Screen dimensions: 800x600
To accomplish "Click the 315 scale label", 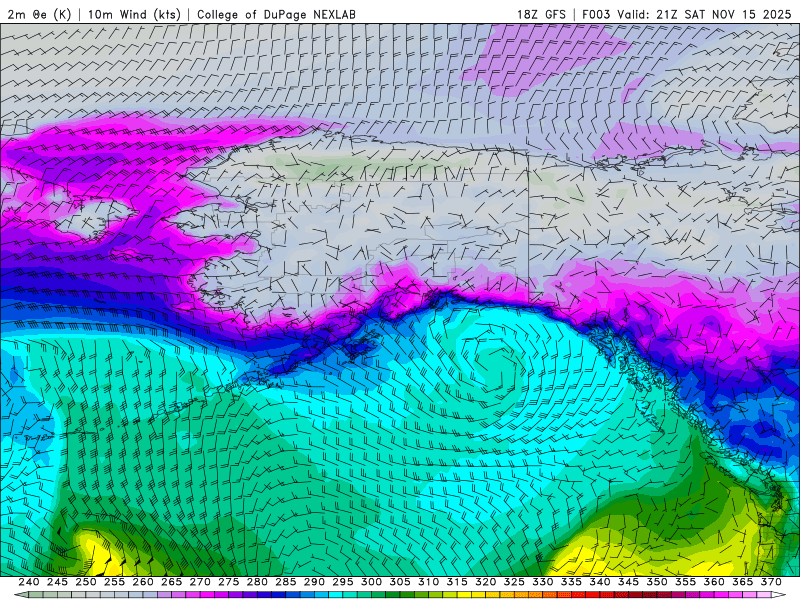I will (457, 582).
